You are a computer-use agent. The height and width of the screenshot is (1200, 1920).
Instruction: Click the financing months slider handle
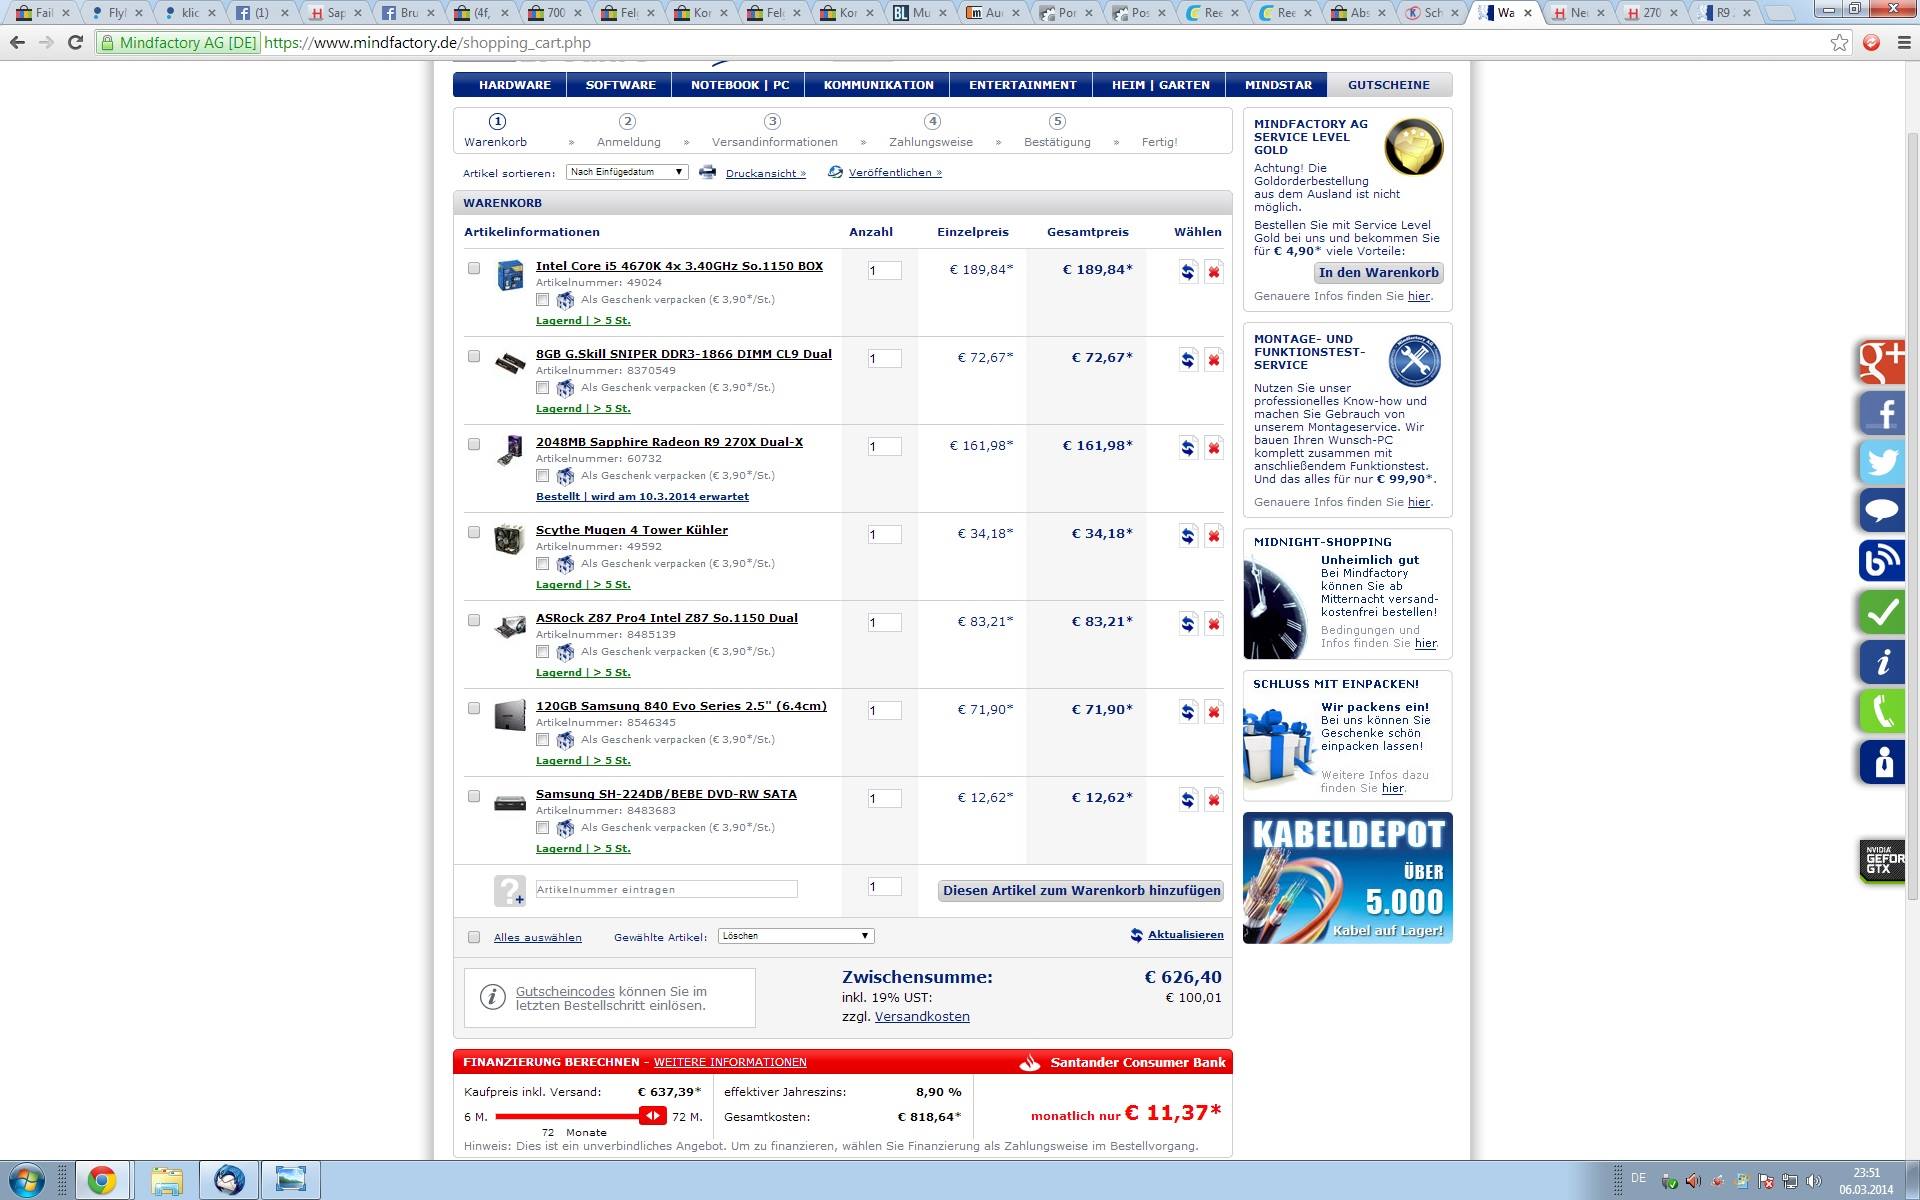(652, 1116)
